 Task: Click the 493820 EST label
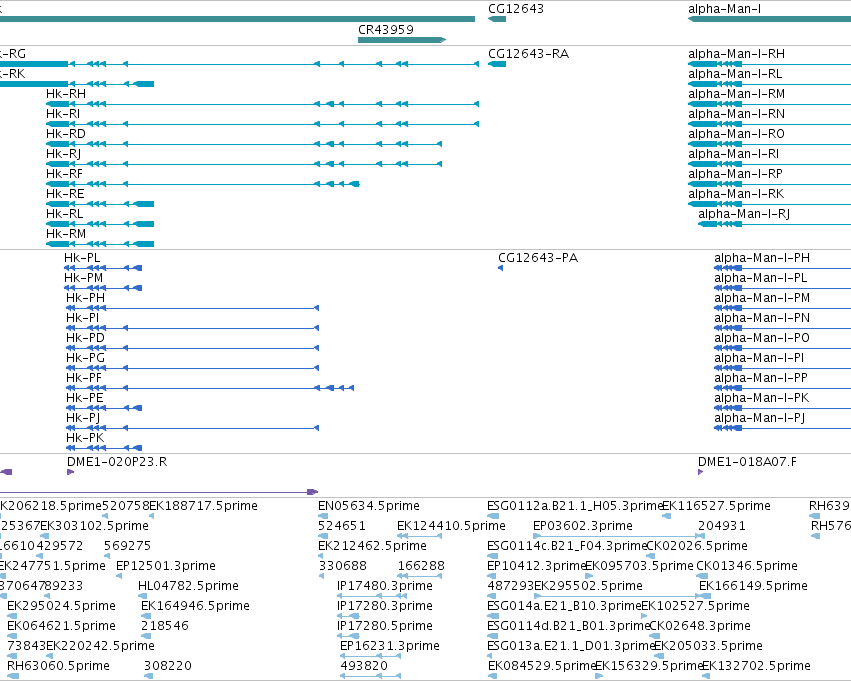[364, 666]
